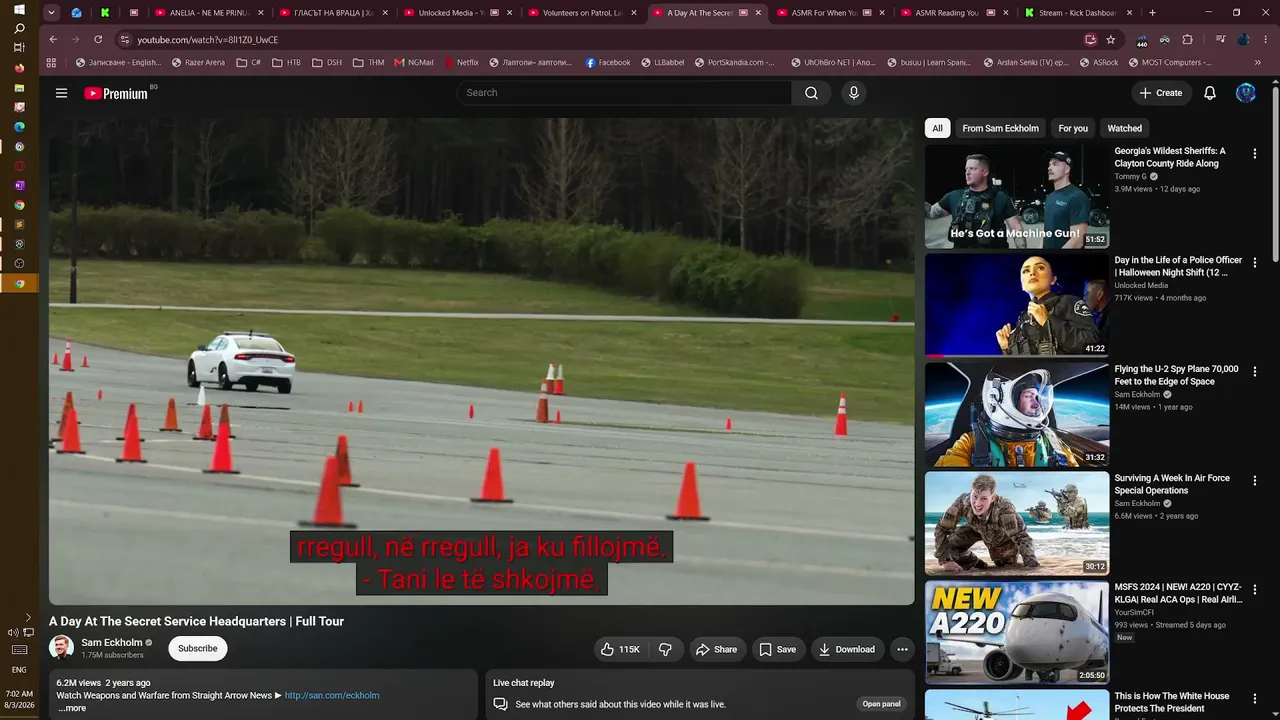Open the Netflix bookmark

pos(461,62)
